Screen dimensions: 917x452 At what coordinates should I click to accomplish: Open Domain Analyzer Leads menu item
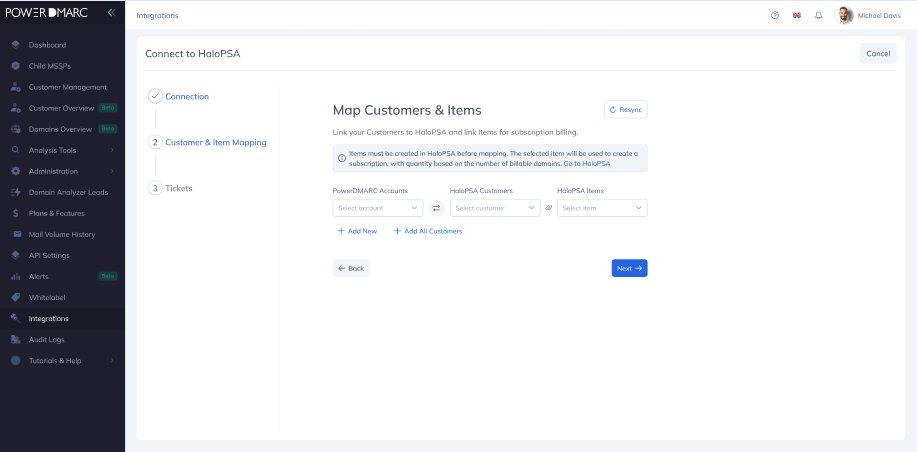point(68,192)
